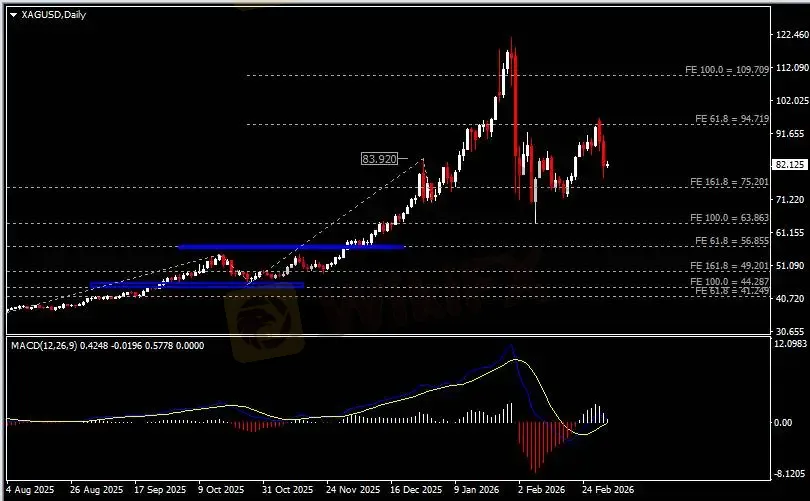Click the FE 100.0 = 63.863 level label
The image size is (810, 501).
pos(729,218)
